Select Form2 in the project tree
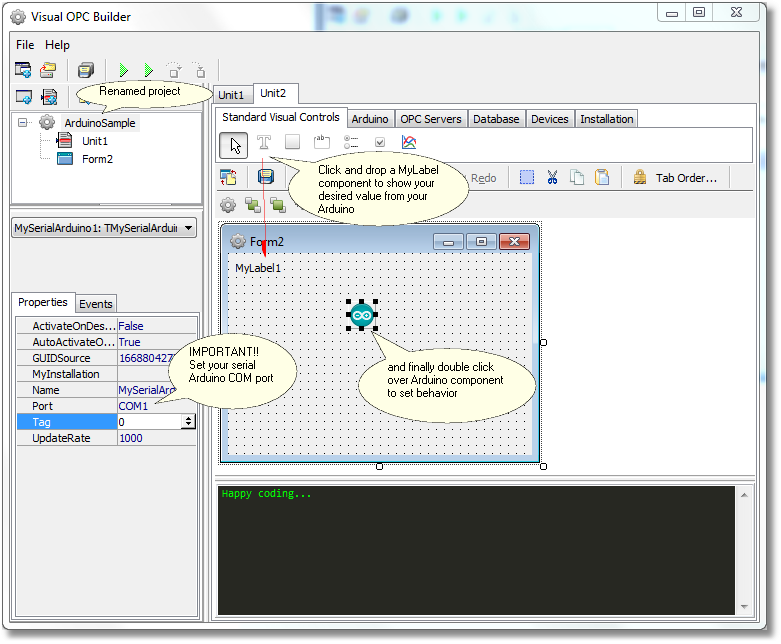 coord(98,159)
